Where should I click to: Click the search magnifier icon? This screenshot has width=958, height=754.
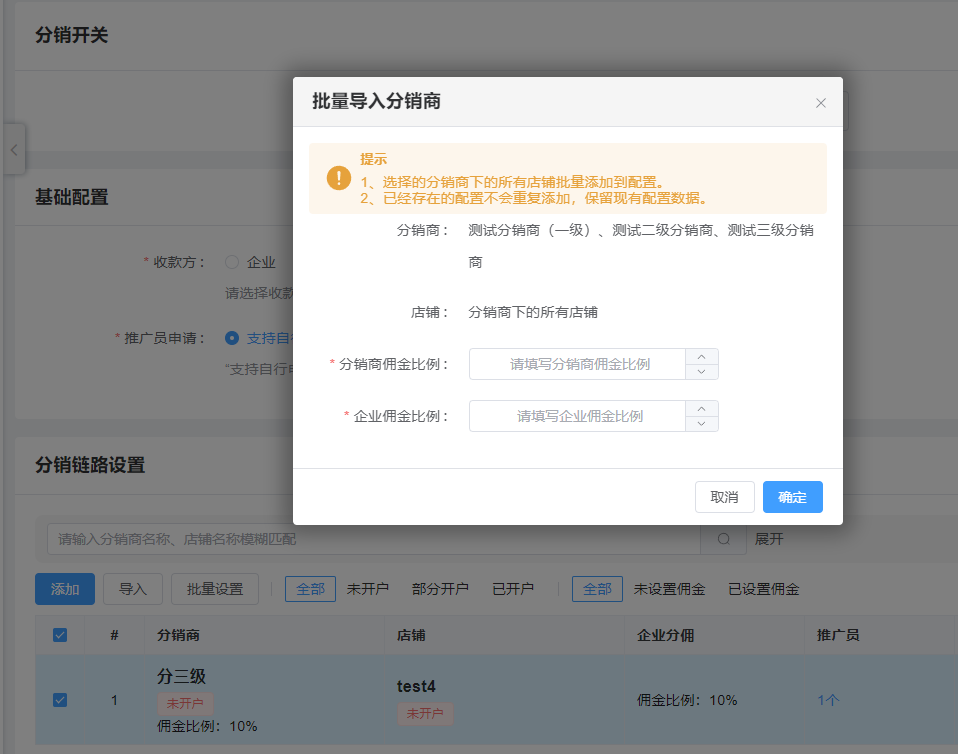(723, 538)
